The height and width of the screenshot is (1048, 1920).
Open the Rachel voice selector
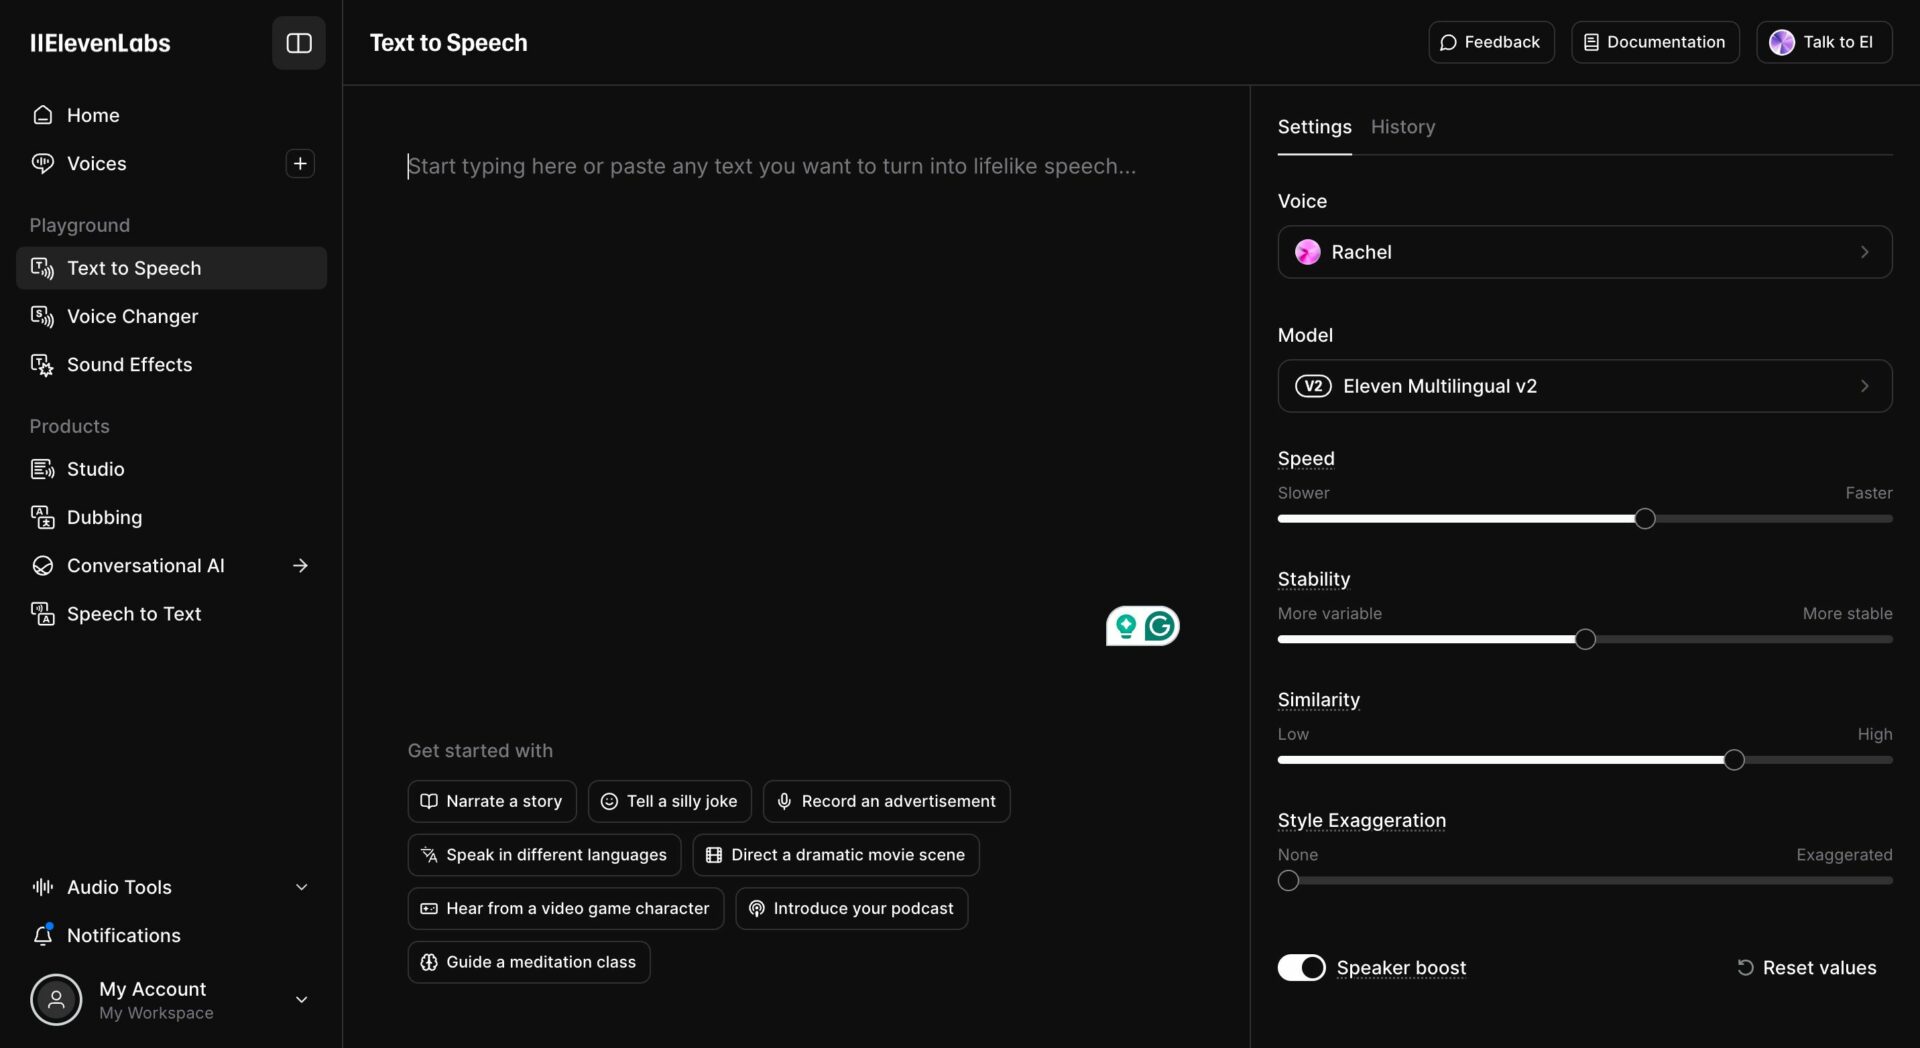(x=1585, y=252)
